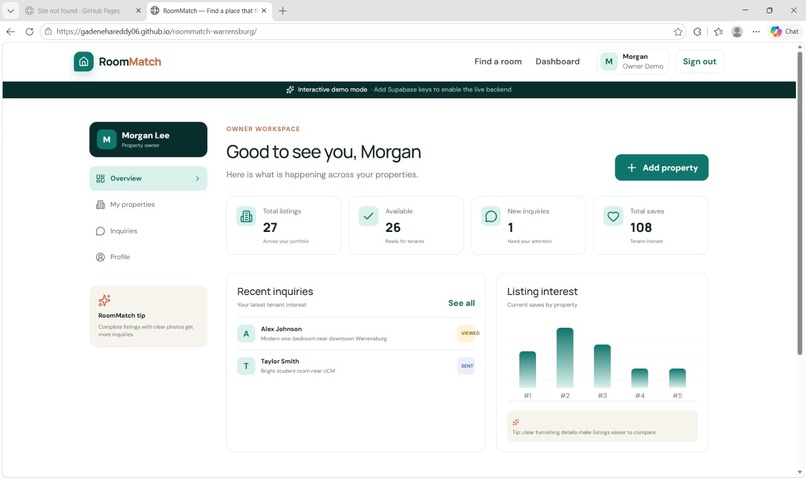Open Alex Johnson inquiry row

tap(356, 334)
